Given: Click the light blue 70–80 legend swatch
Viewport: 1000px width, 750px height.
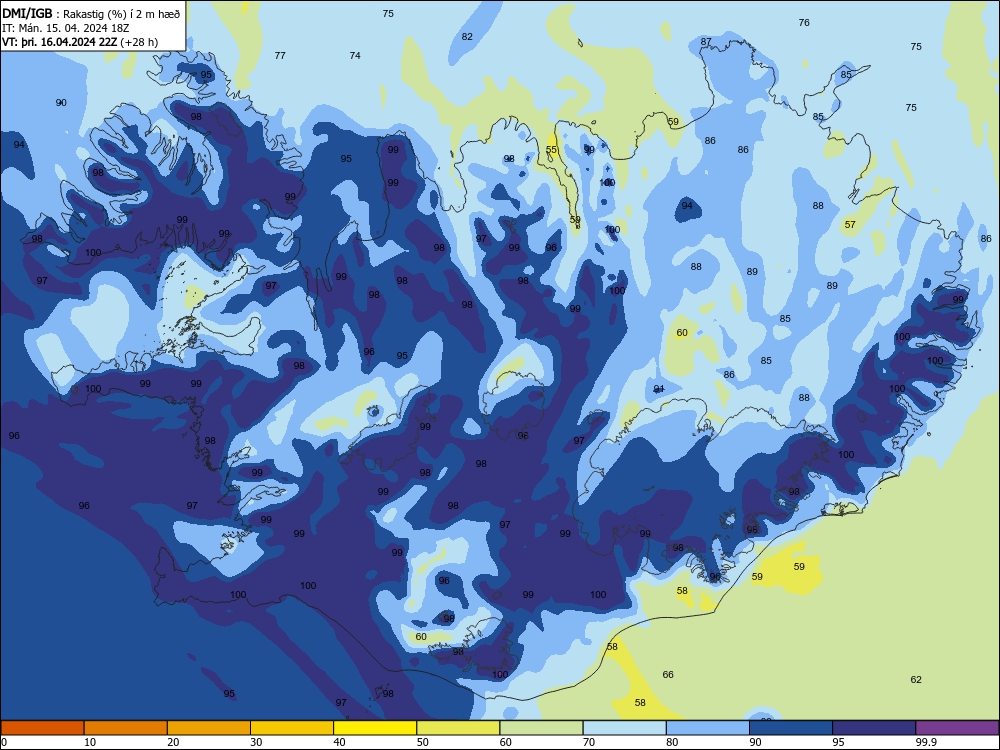Looking at the screenshot, I should (624, 728).
